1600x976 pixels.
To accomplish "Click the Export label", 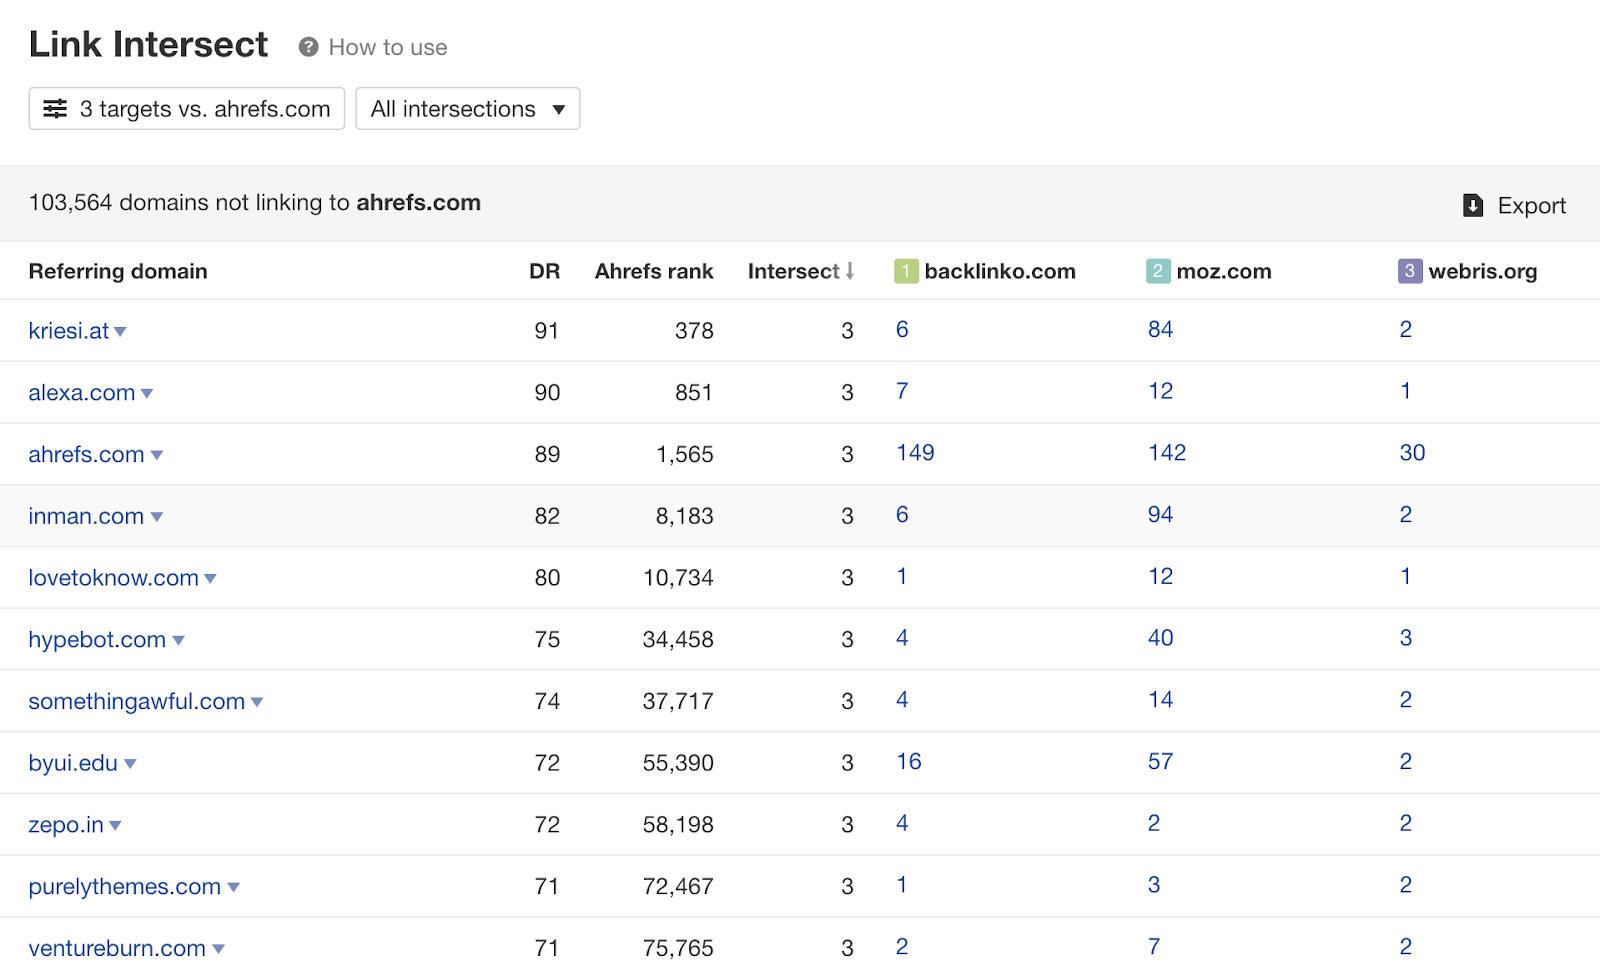I will tap(1531, 206).
